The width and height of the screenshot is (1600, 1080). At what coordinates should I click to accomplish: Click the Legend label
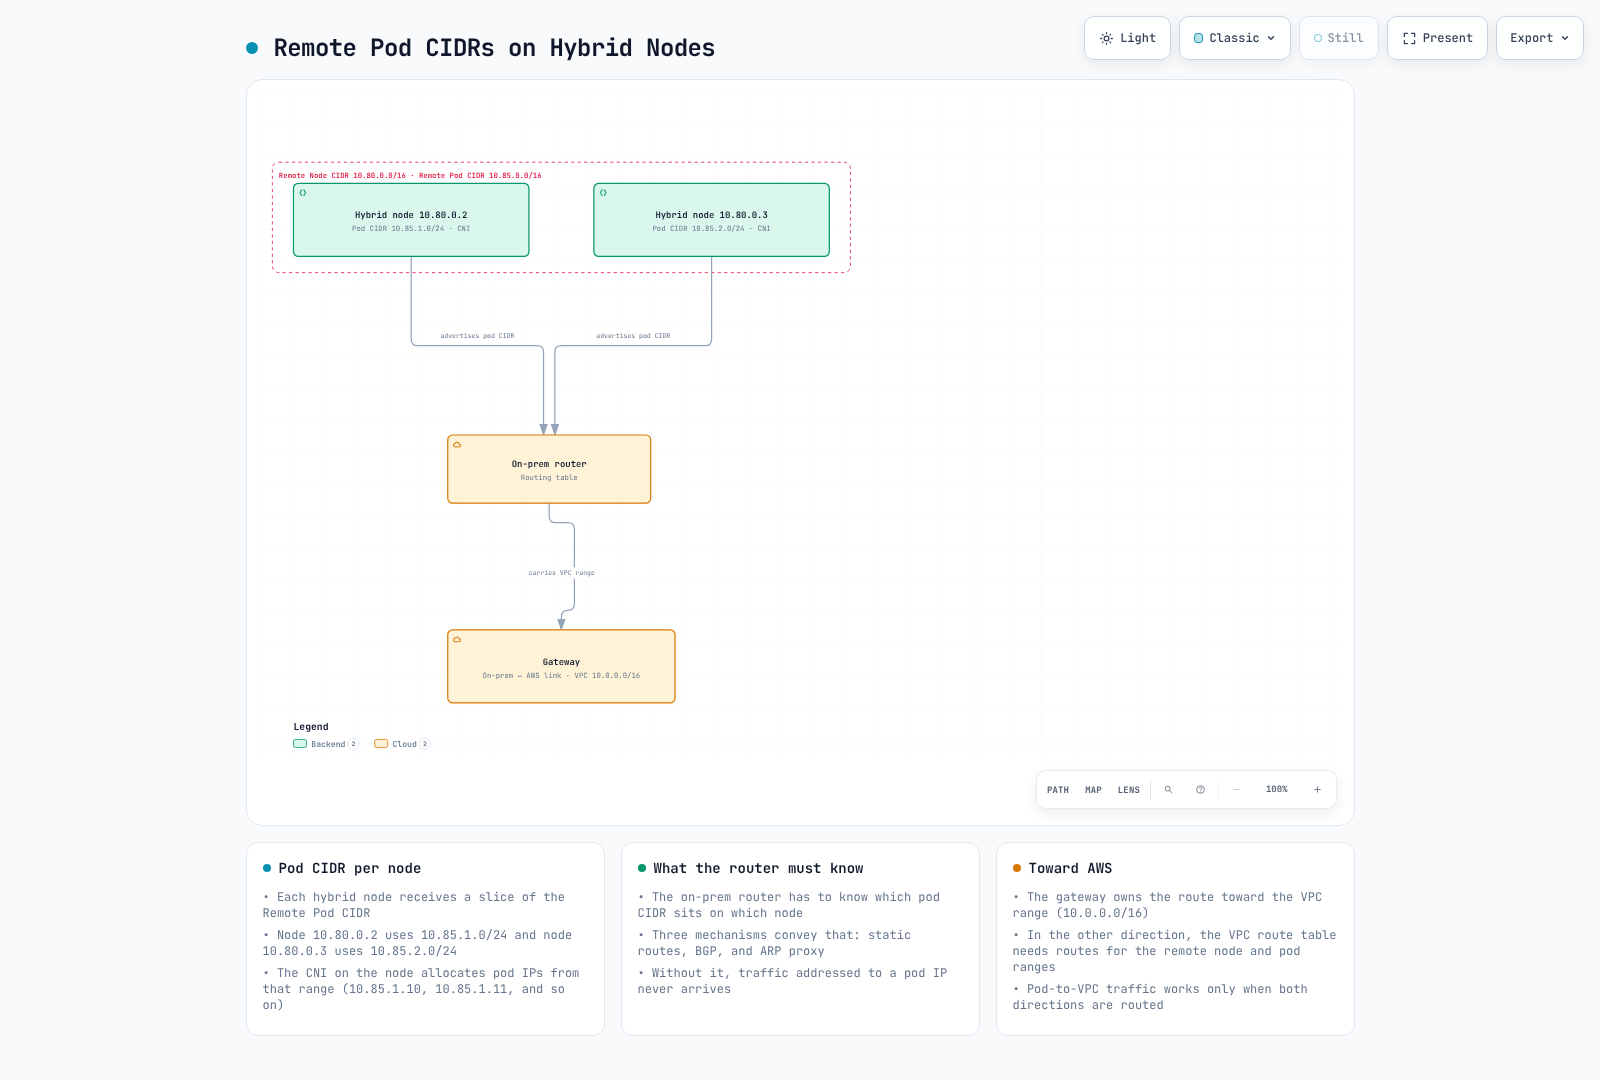[x=311, y=727]
